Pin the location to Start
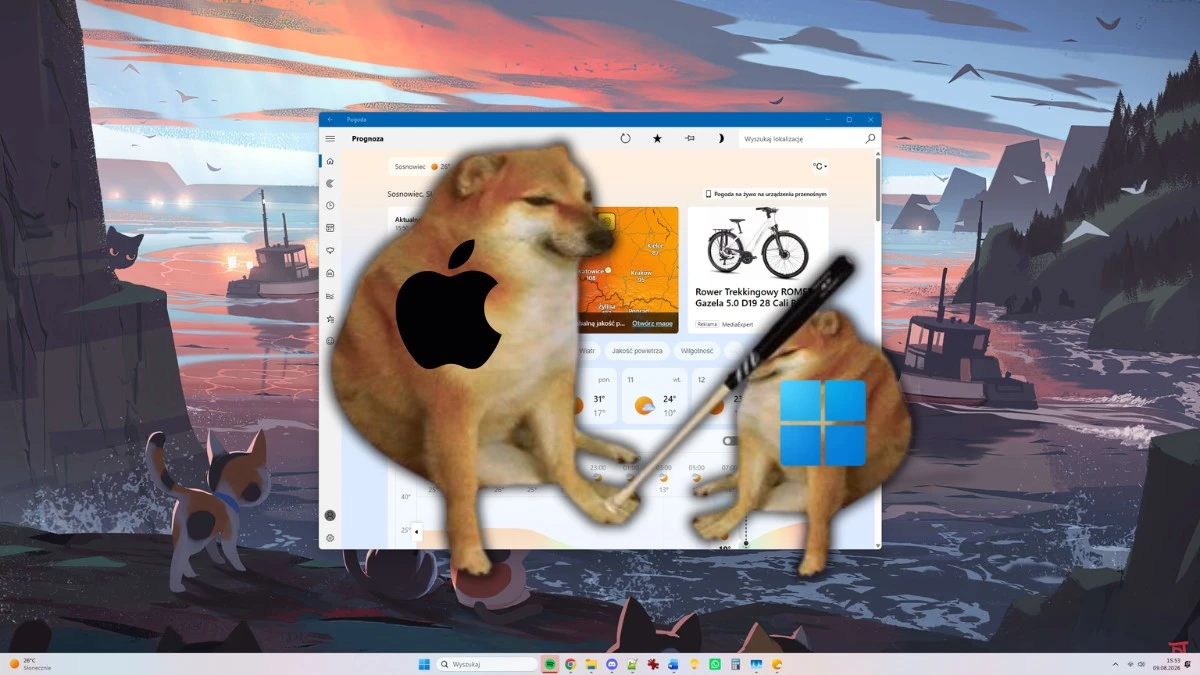Viewport: 1200px width, 675px height. [x=689, y=139]
